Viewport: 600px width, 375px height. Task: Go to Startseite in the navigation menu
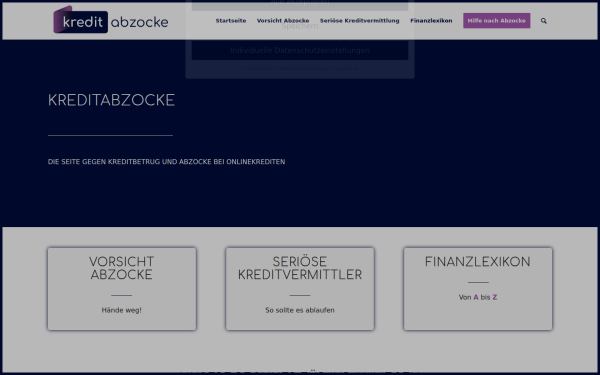(x=231, y=21)
